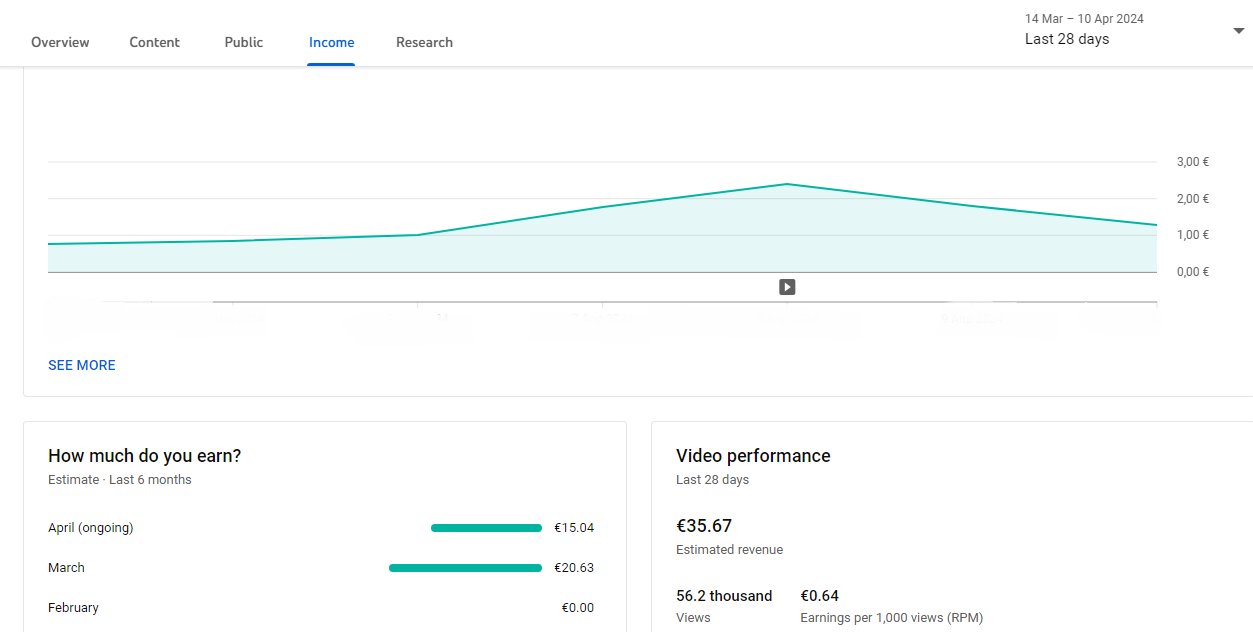The image size is (1253, 632).
Task: Click the March earnings bar
Action: [465, 568]
